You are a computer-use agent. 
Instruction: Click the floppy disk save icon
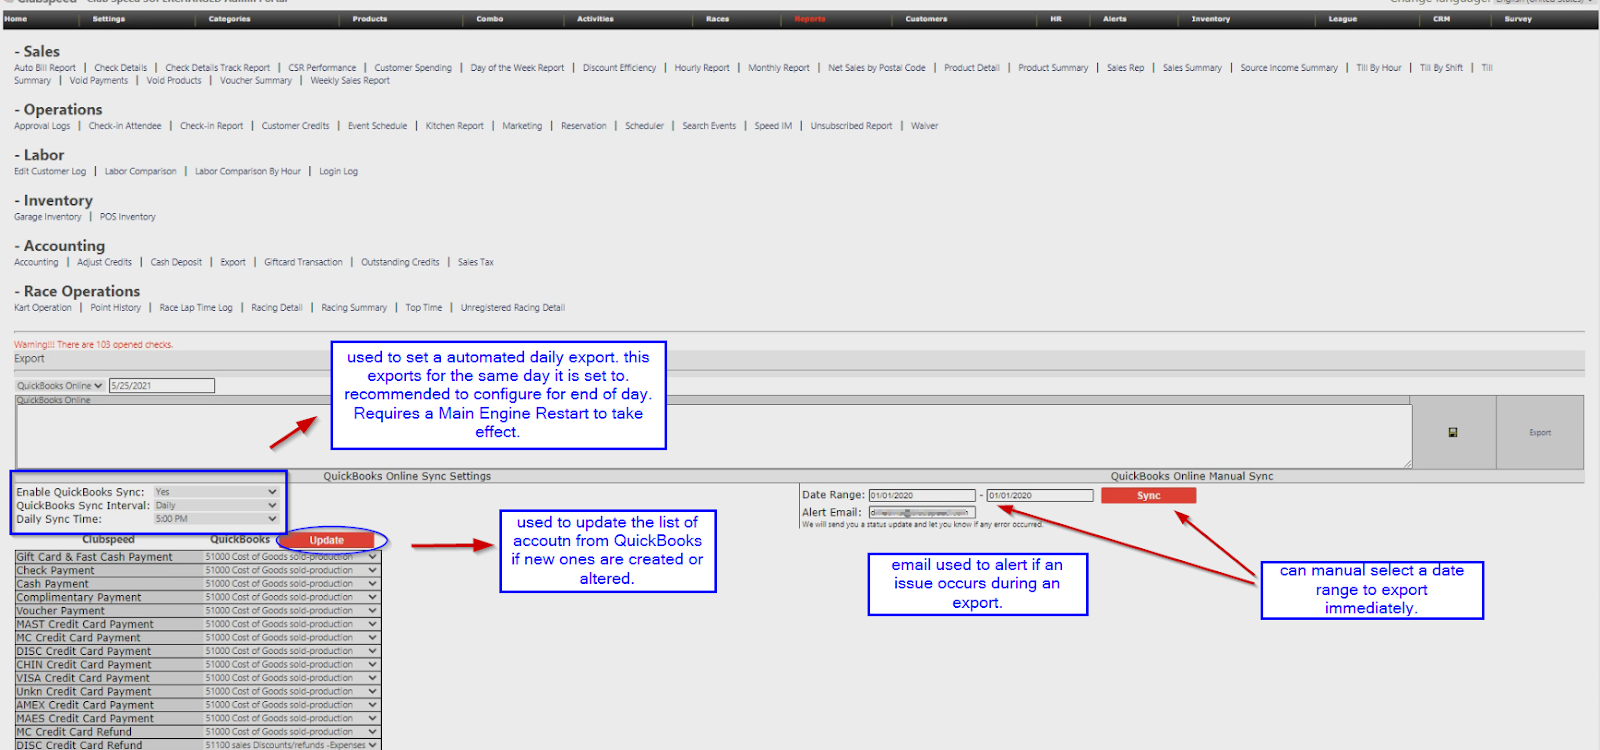1453,432
